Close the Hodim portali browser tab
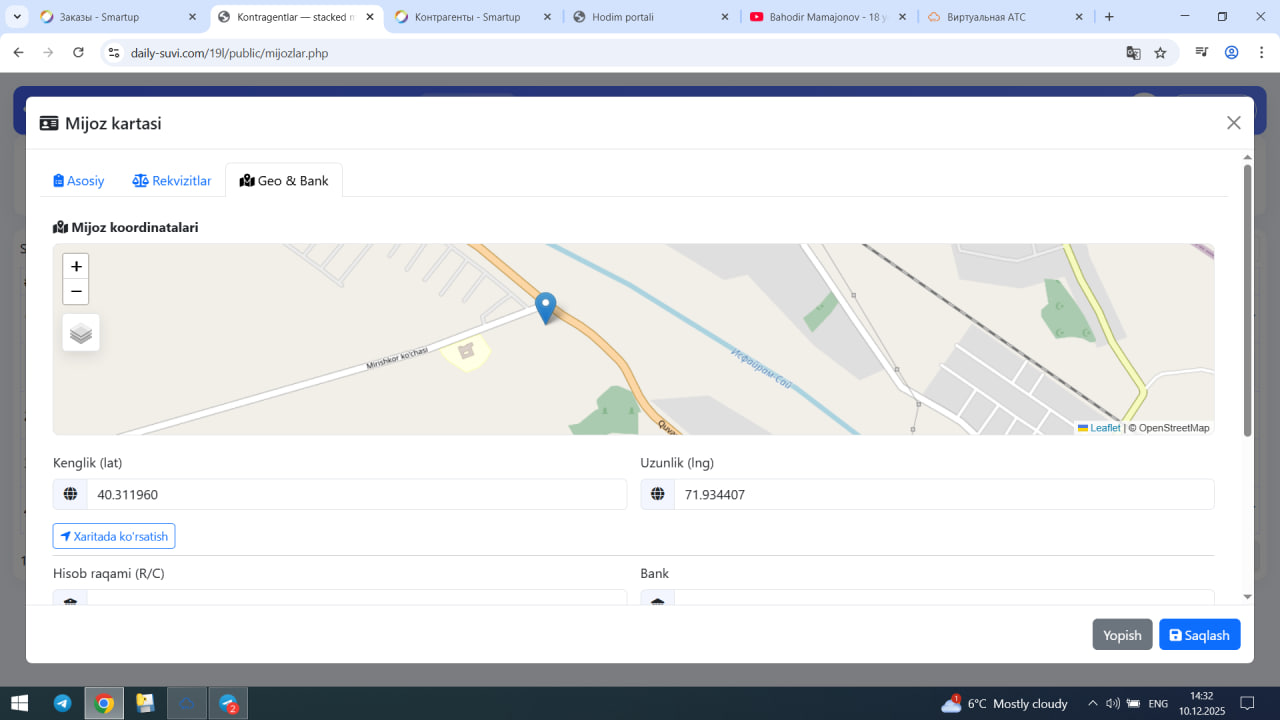This screenshot has height=720, width=1280. point(724,17)
